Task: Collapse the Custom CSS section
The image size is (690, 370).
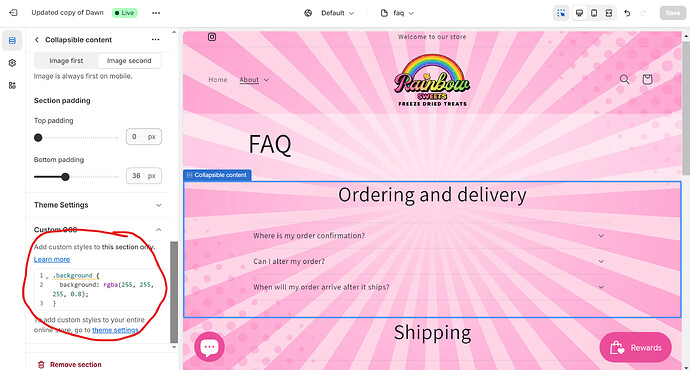Action: (158, 230)
